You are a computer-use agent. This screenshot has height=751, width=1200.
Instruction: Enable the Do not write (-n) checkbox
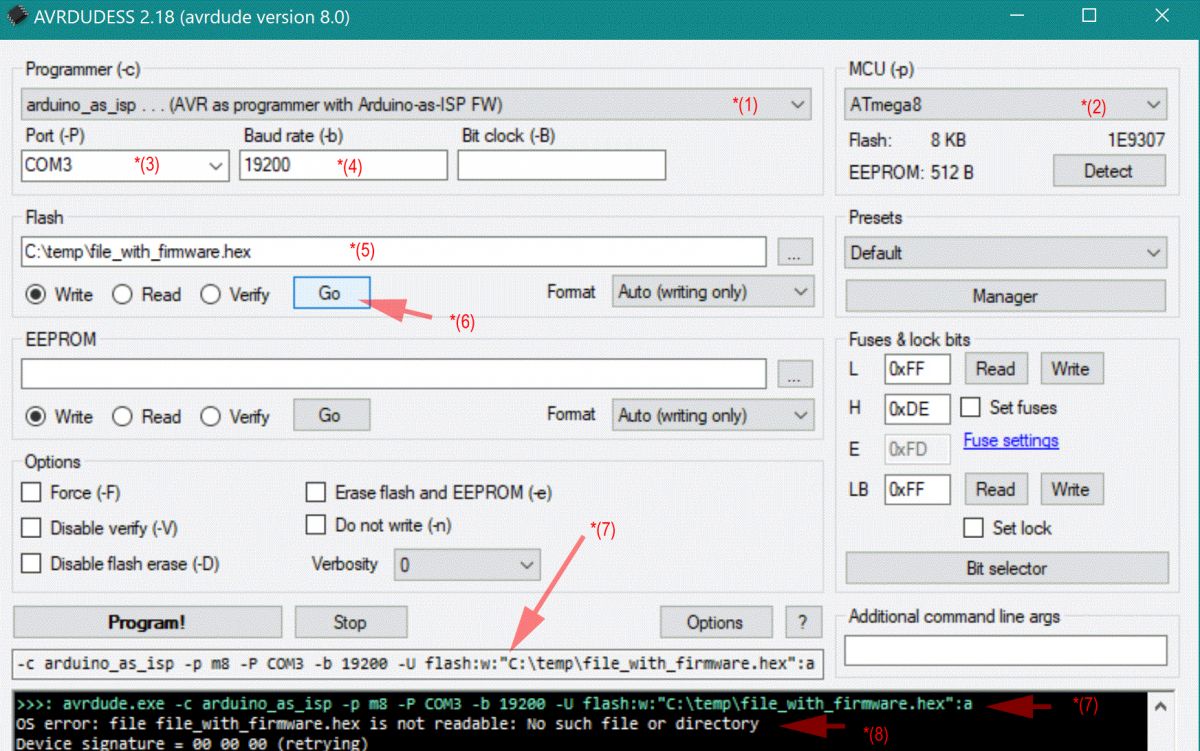click(x=316, y=524)
